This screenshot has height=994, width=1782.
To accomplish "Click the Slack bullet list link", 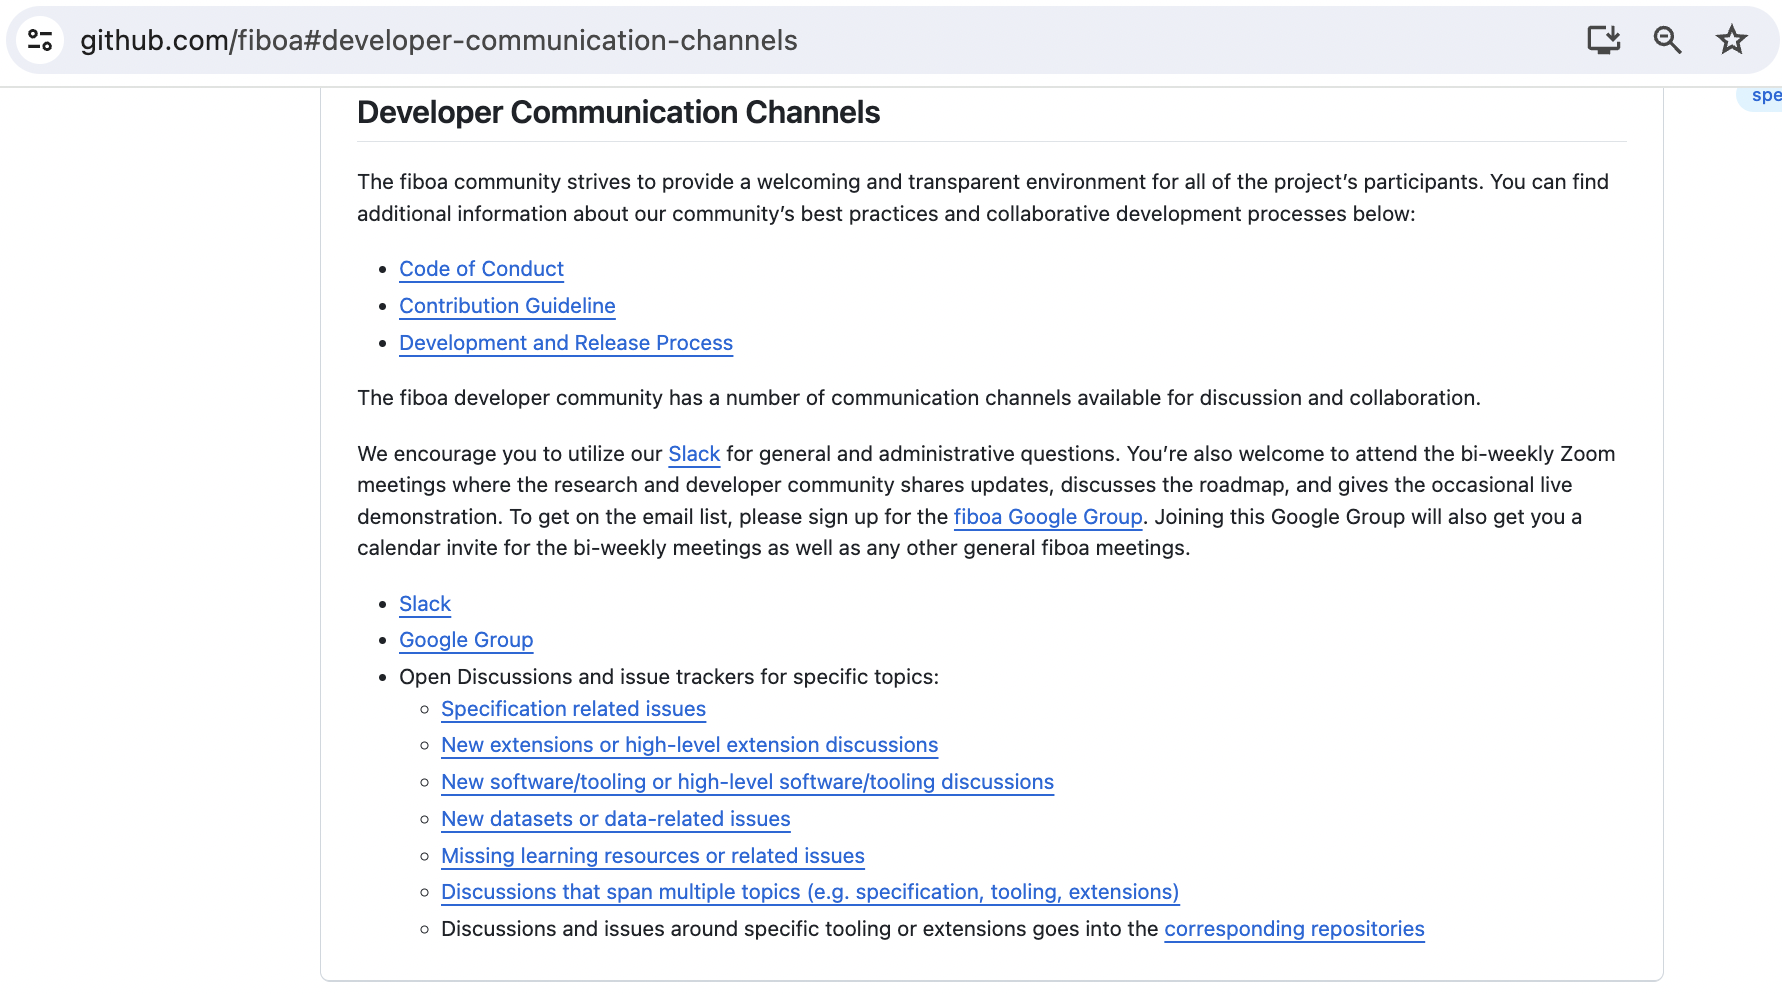I will (x=424, y=604).
